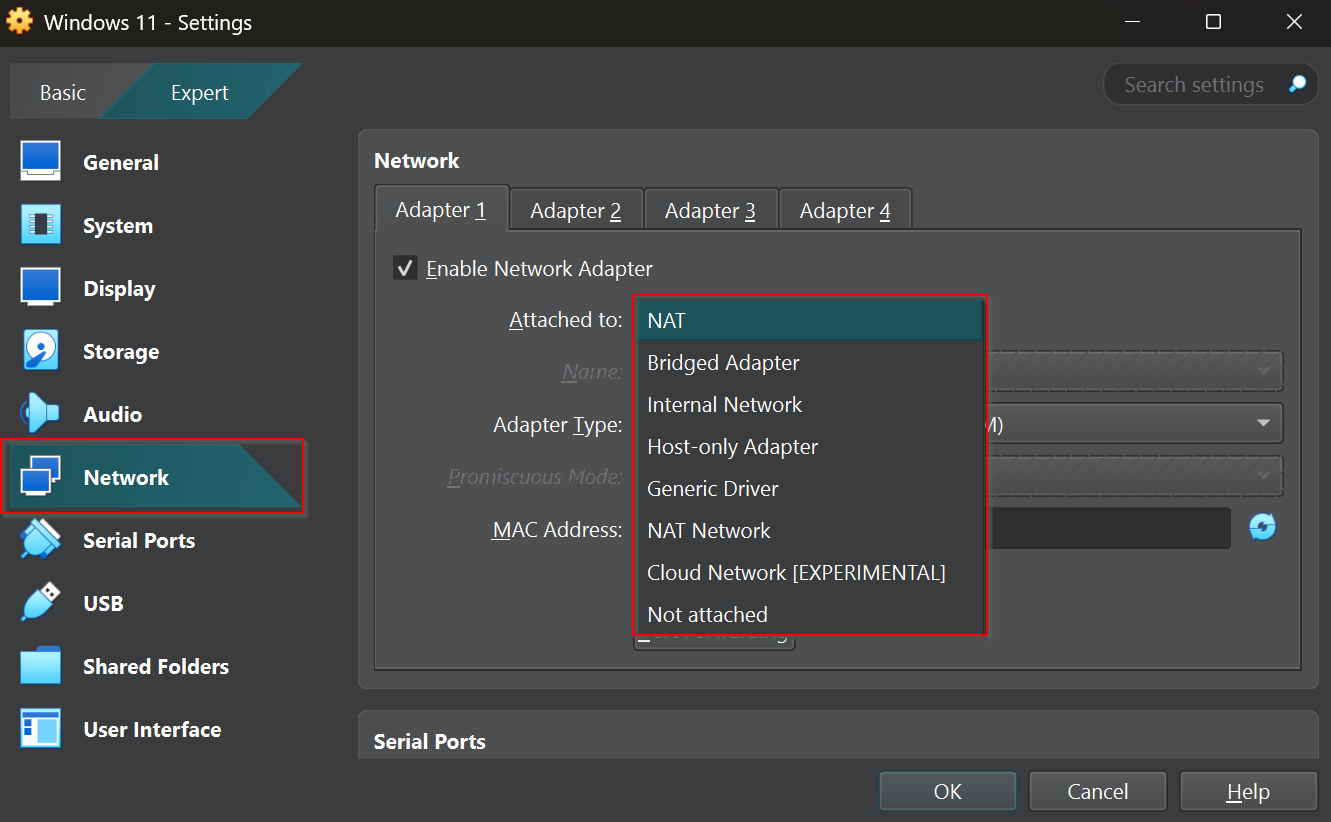The width and height of the screenshot is (1331, 822).
Task: Switch to the Adapter 2 tab
Action: [576, 210]
